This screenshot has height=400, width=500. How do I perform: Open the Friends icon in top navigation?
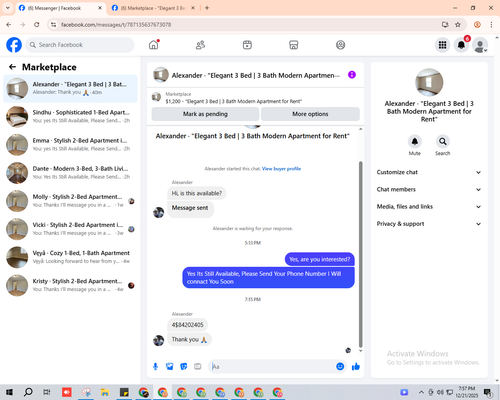pos(200,45)
